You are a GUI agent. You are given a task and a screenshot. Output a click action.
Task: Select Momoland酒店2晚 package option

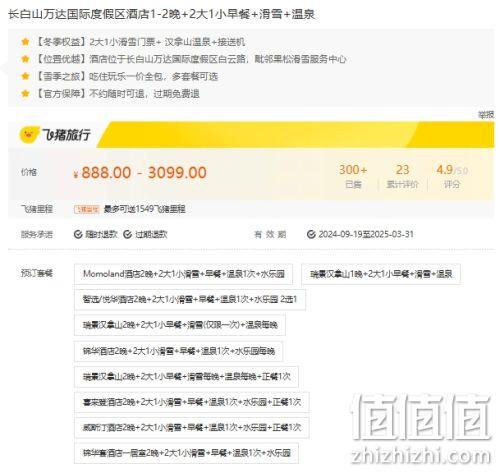(x=183, y=274)
